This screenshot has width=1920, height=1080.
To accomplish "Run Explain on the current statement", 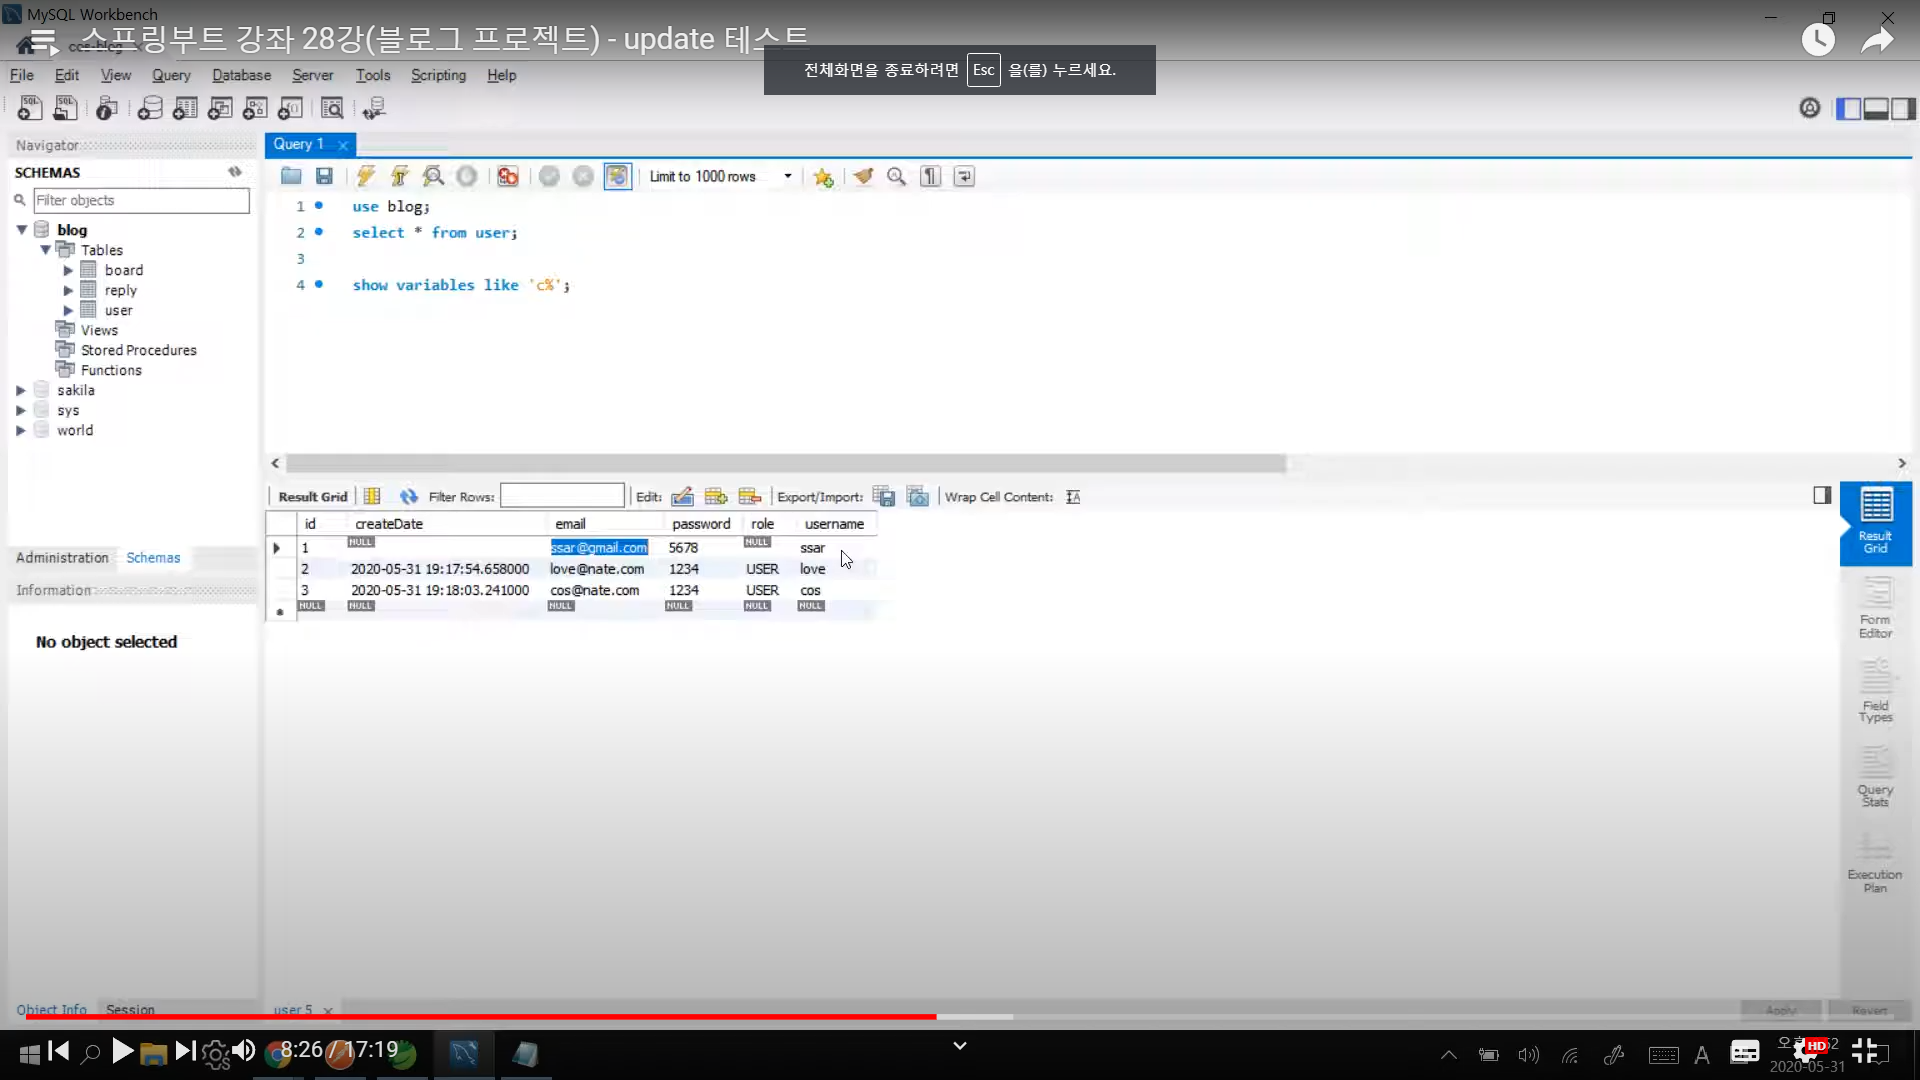I will (x=433, y=177).
